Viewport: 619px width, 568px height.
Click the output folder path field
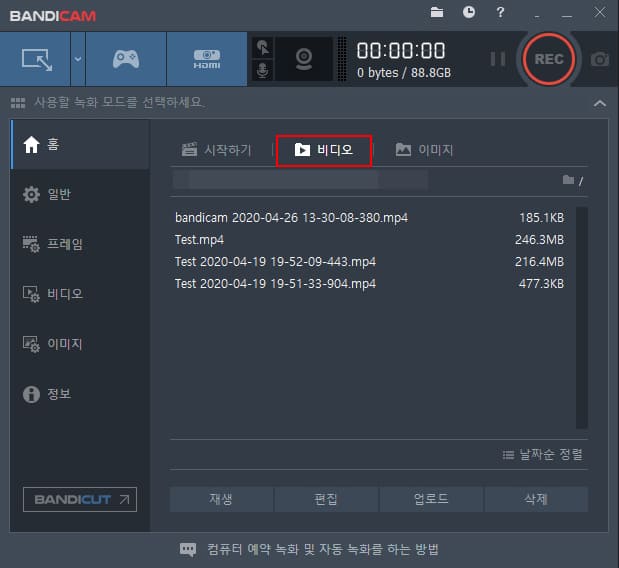coord(300,180)
